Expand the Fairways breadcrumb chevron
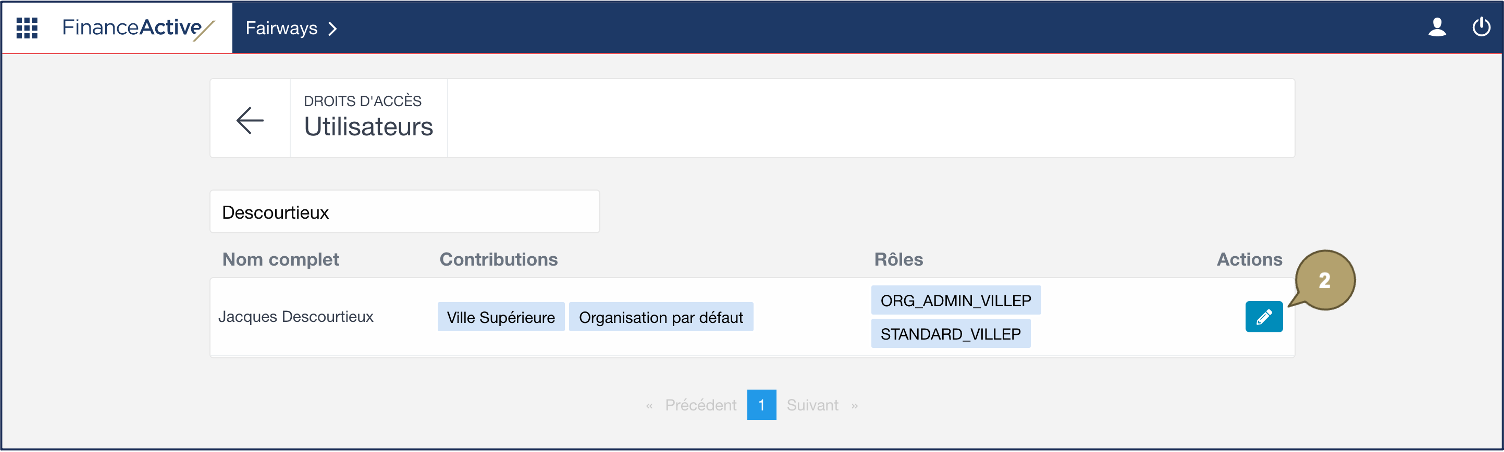 (x=333, y=28)
